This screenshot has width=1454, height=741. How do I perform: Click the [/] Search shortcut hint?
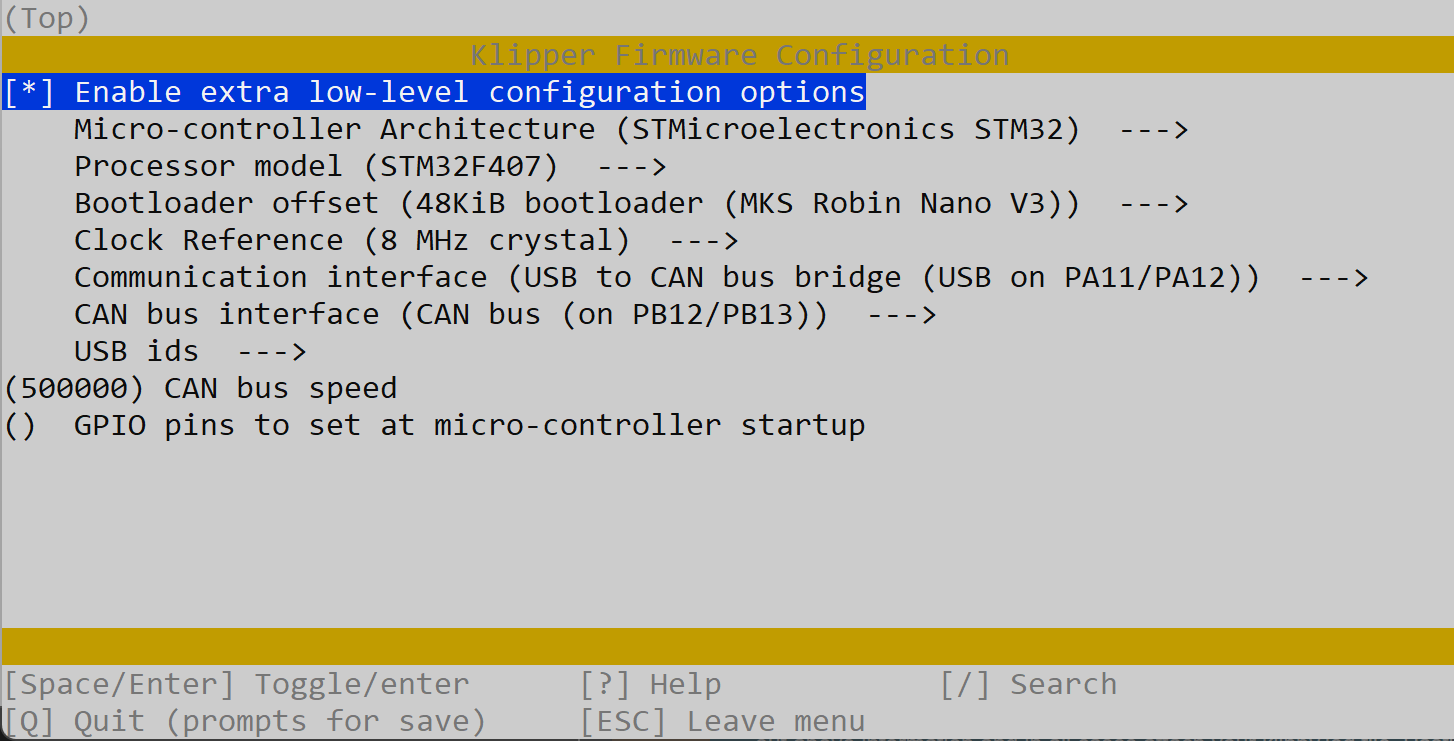[x=1028, y=685]
